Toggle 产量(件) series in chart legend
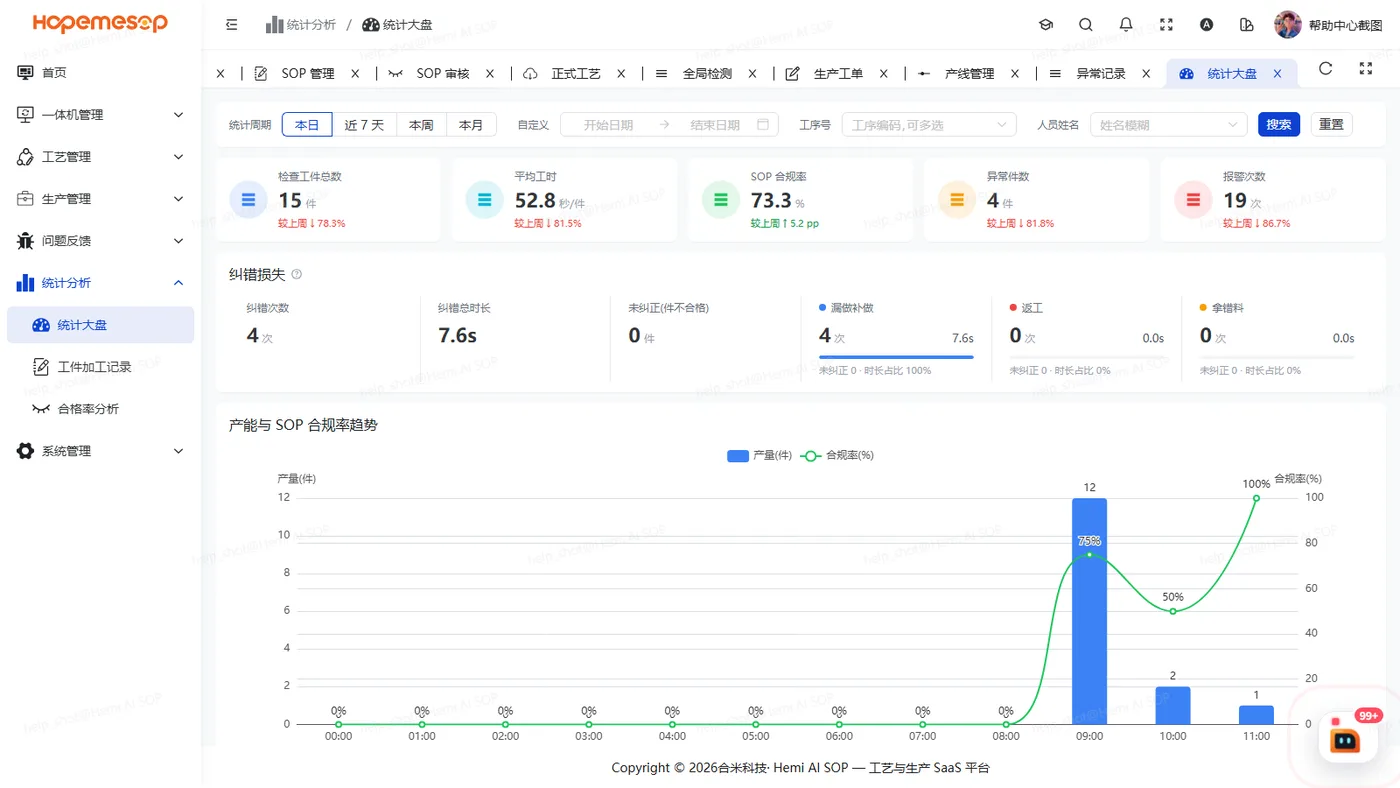 tap(760, 455)
